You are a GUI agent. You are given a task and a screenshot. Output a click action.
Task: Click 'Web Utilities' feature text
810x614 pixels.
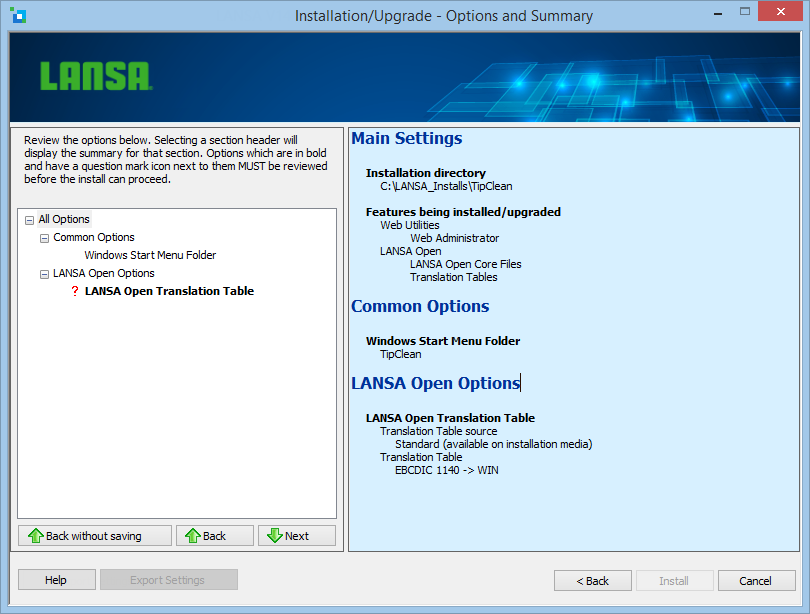tap(410, 225)
